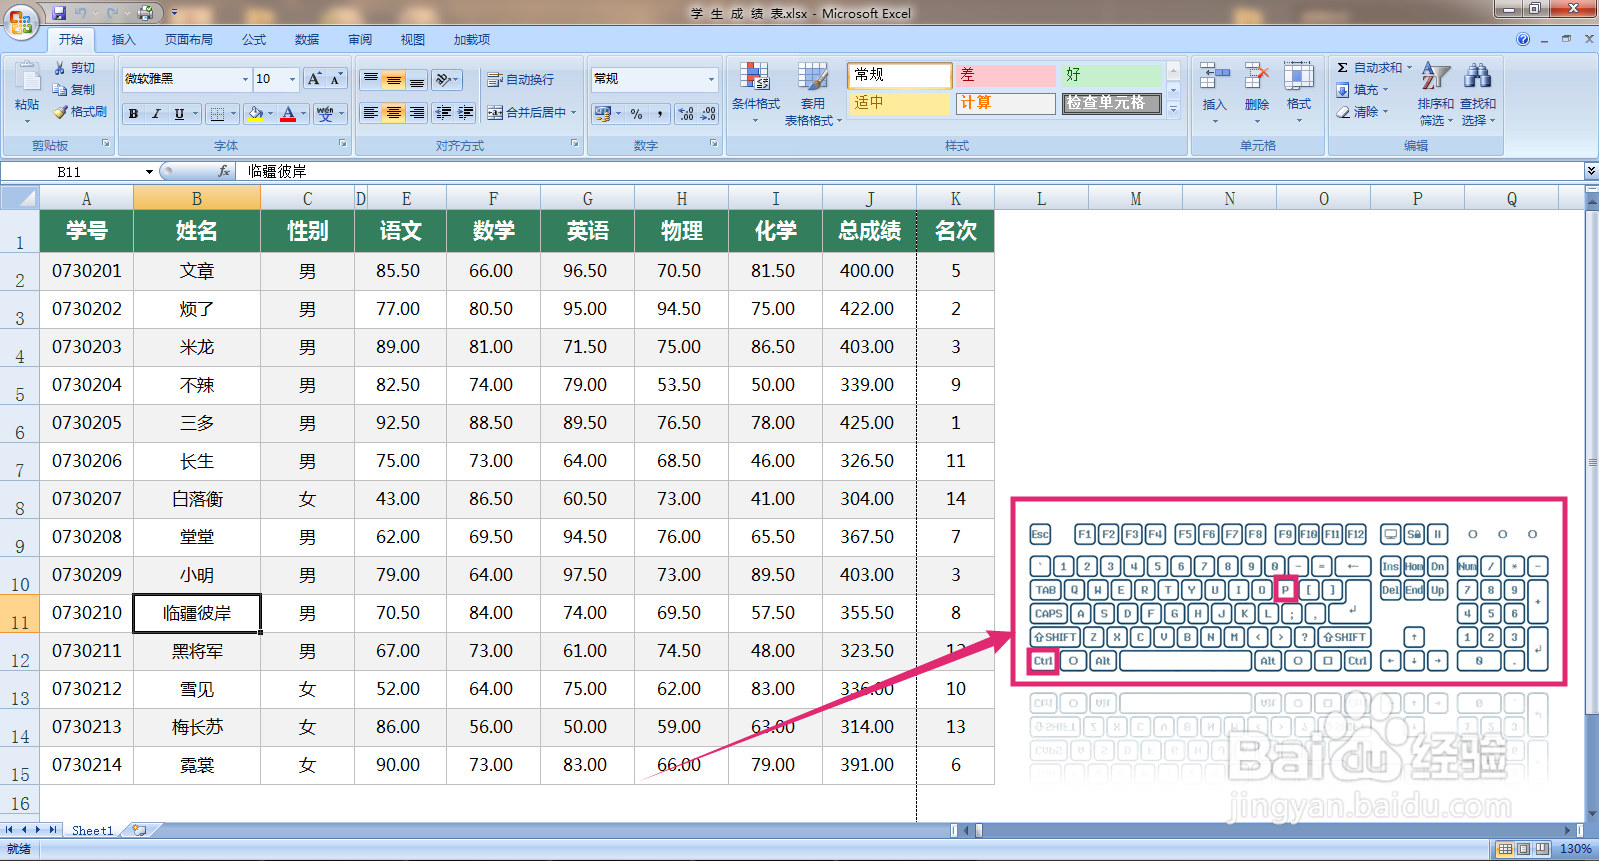Open the 数据 (Data) tab
The image size is (1599, 861).
[x=307, y=39]
